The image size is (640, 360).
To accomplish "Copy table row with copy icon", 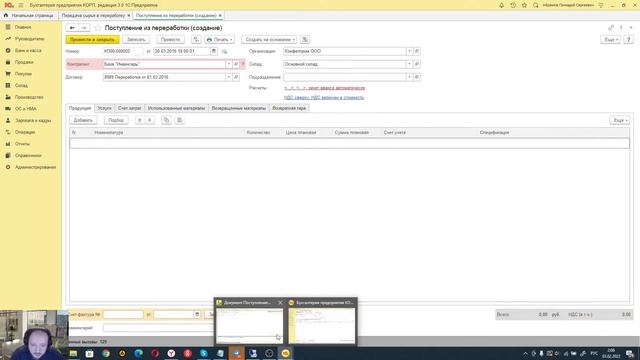I will (166, 120).
